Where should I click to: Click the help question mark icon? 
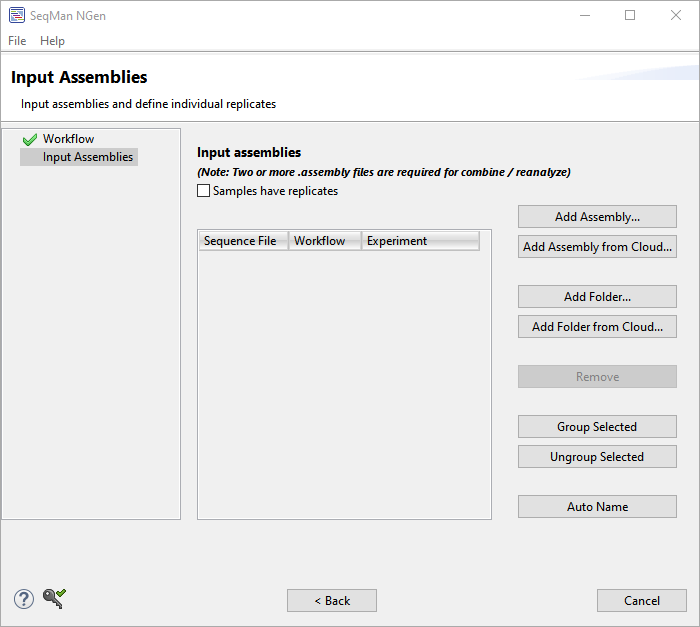[x=24, y=599]
